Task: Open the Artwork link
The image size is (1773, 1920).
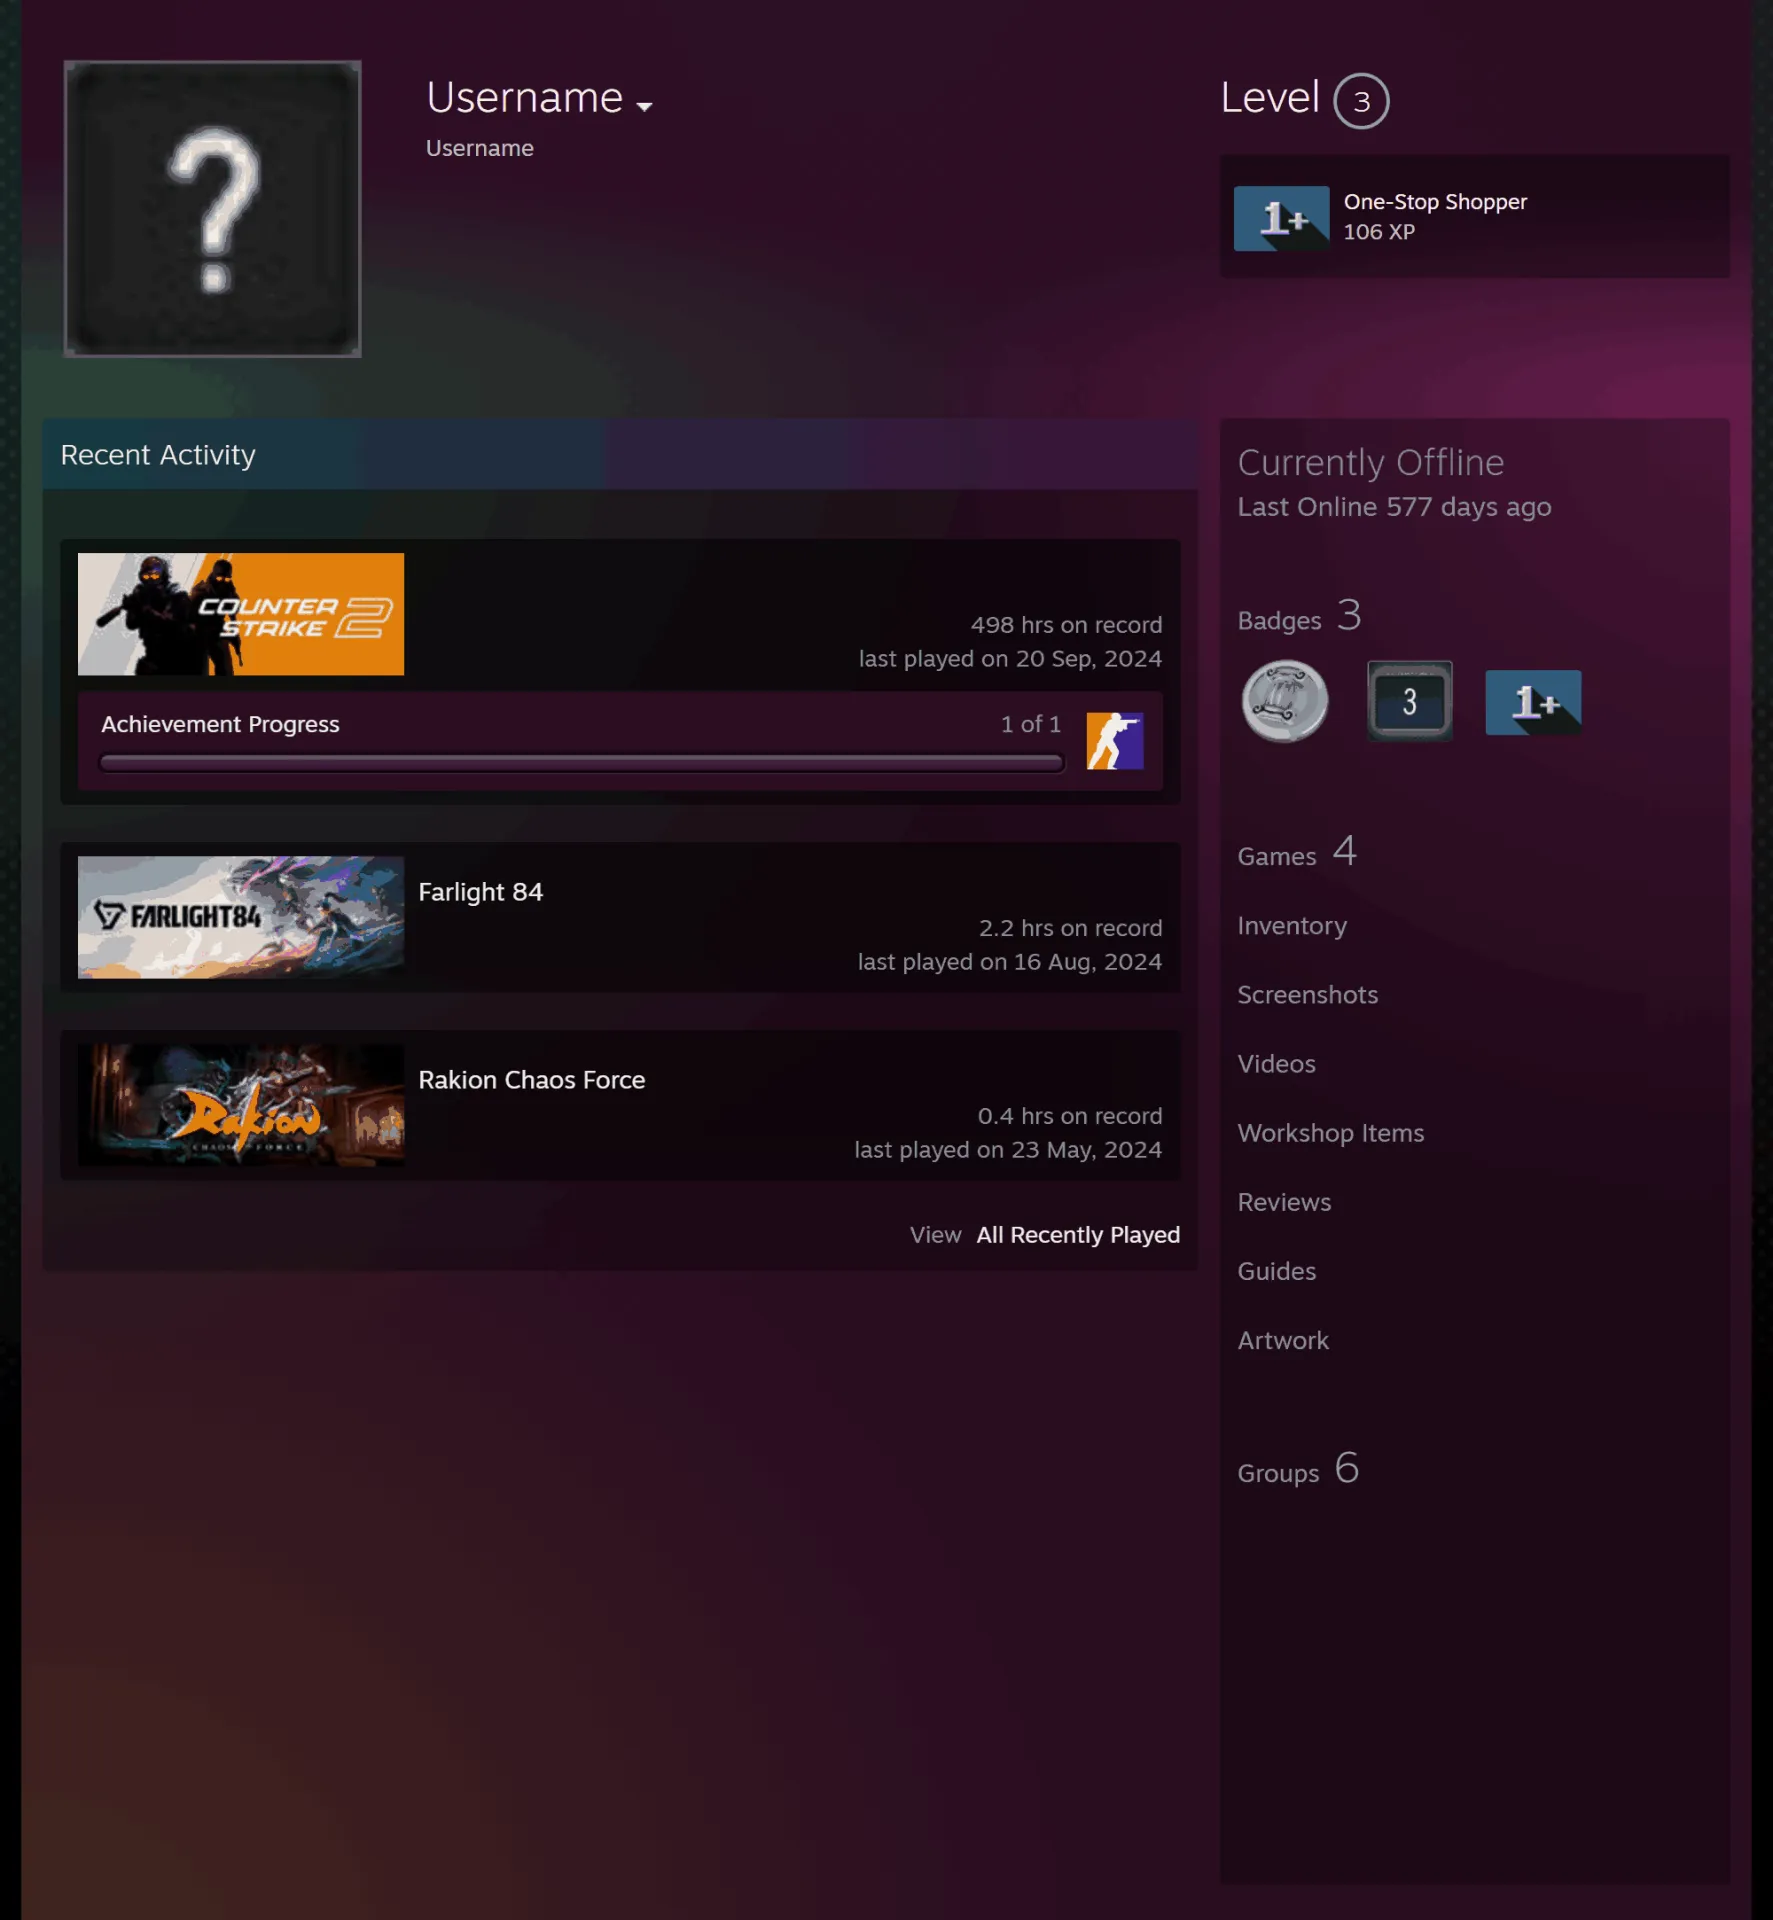Action: [x=1283, y=1340]
